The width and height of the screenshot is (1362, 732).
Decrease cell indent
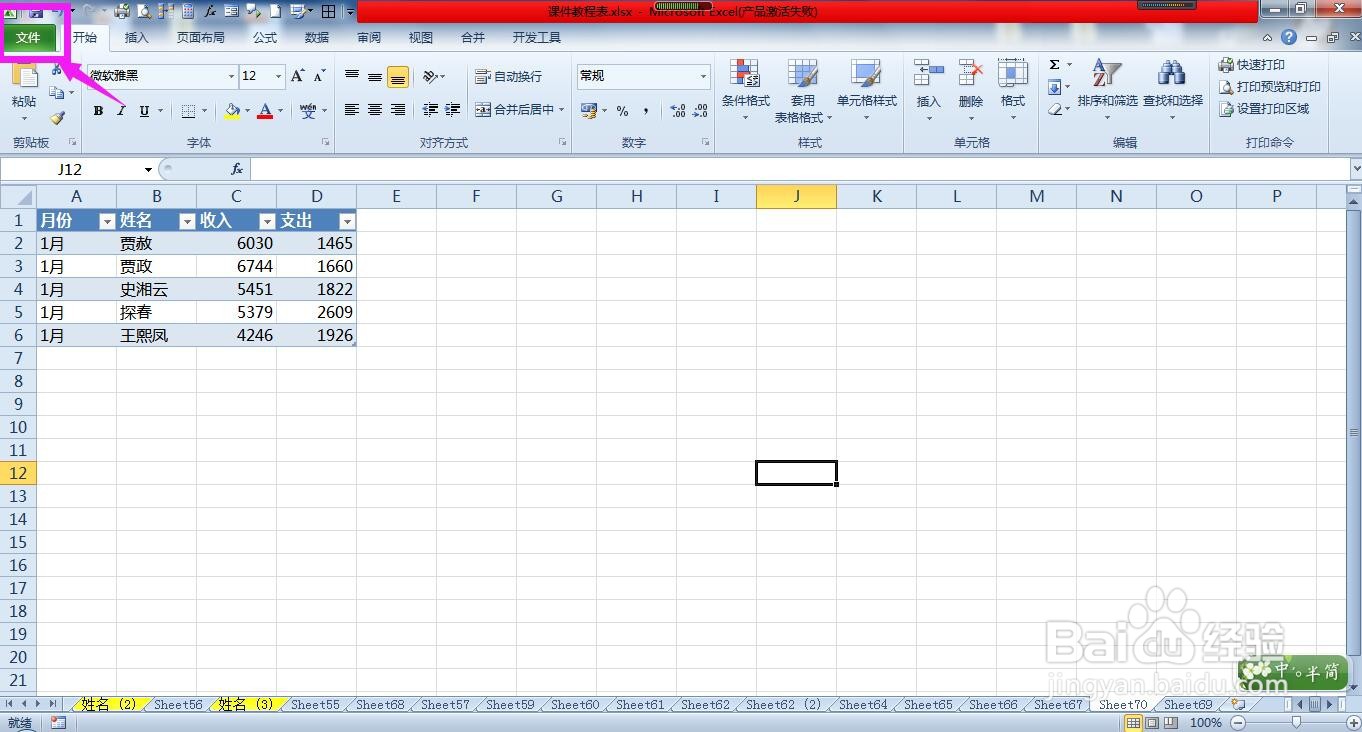click(x=431, y=110)
